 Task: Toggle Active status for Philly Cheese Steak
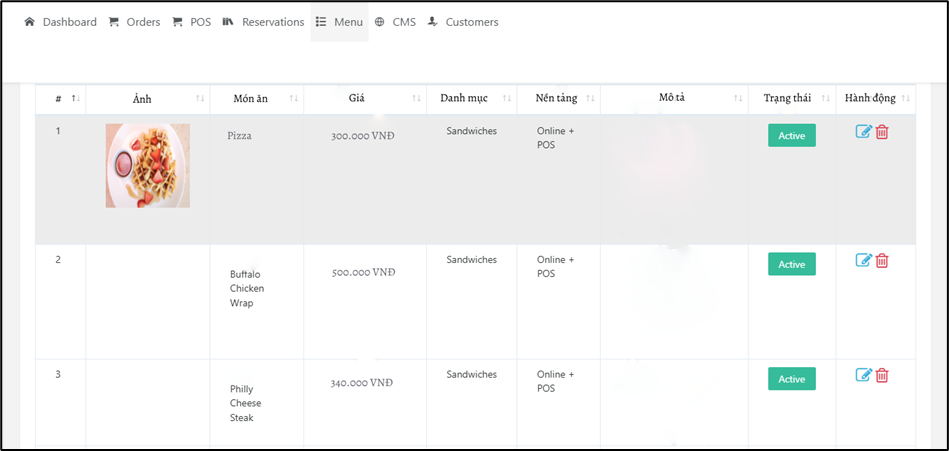pyautogui.click(x=792, y=379)
